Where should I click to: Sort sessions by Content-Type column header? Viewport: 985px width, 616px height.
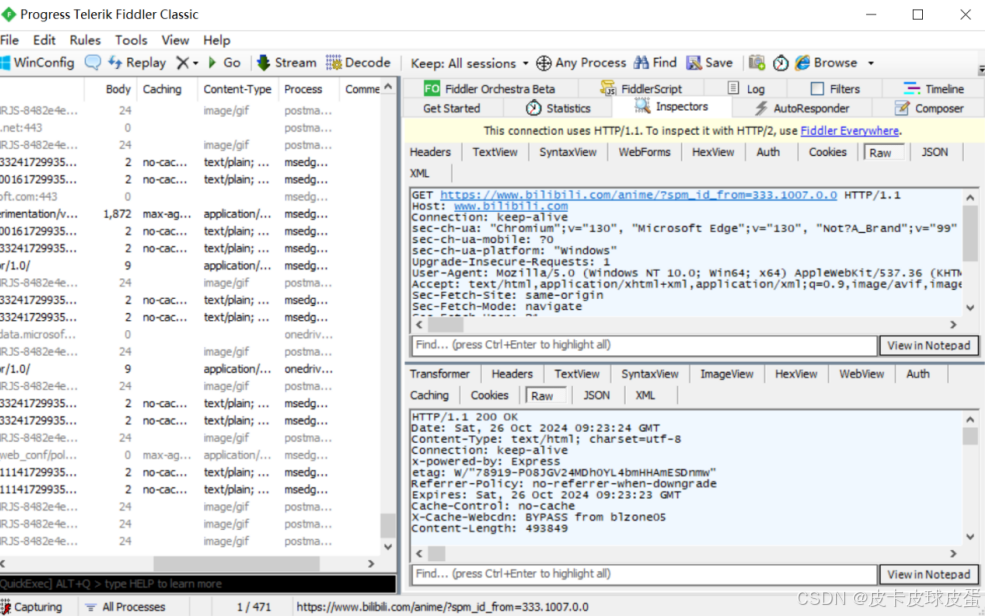(237, 89)
